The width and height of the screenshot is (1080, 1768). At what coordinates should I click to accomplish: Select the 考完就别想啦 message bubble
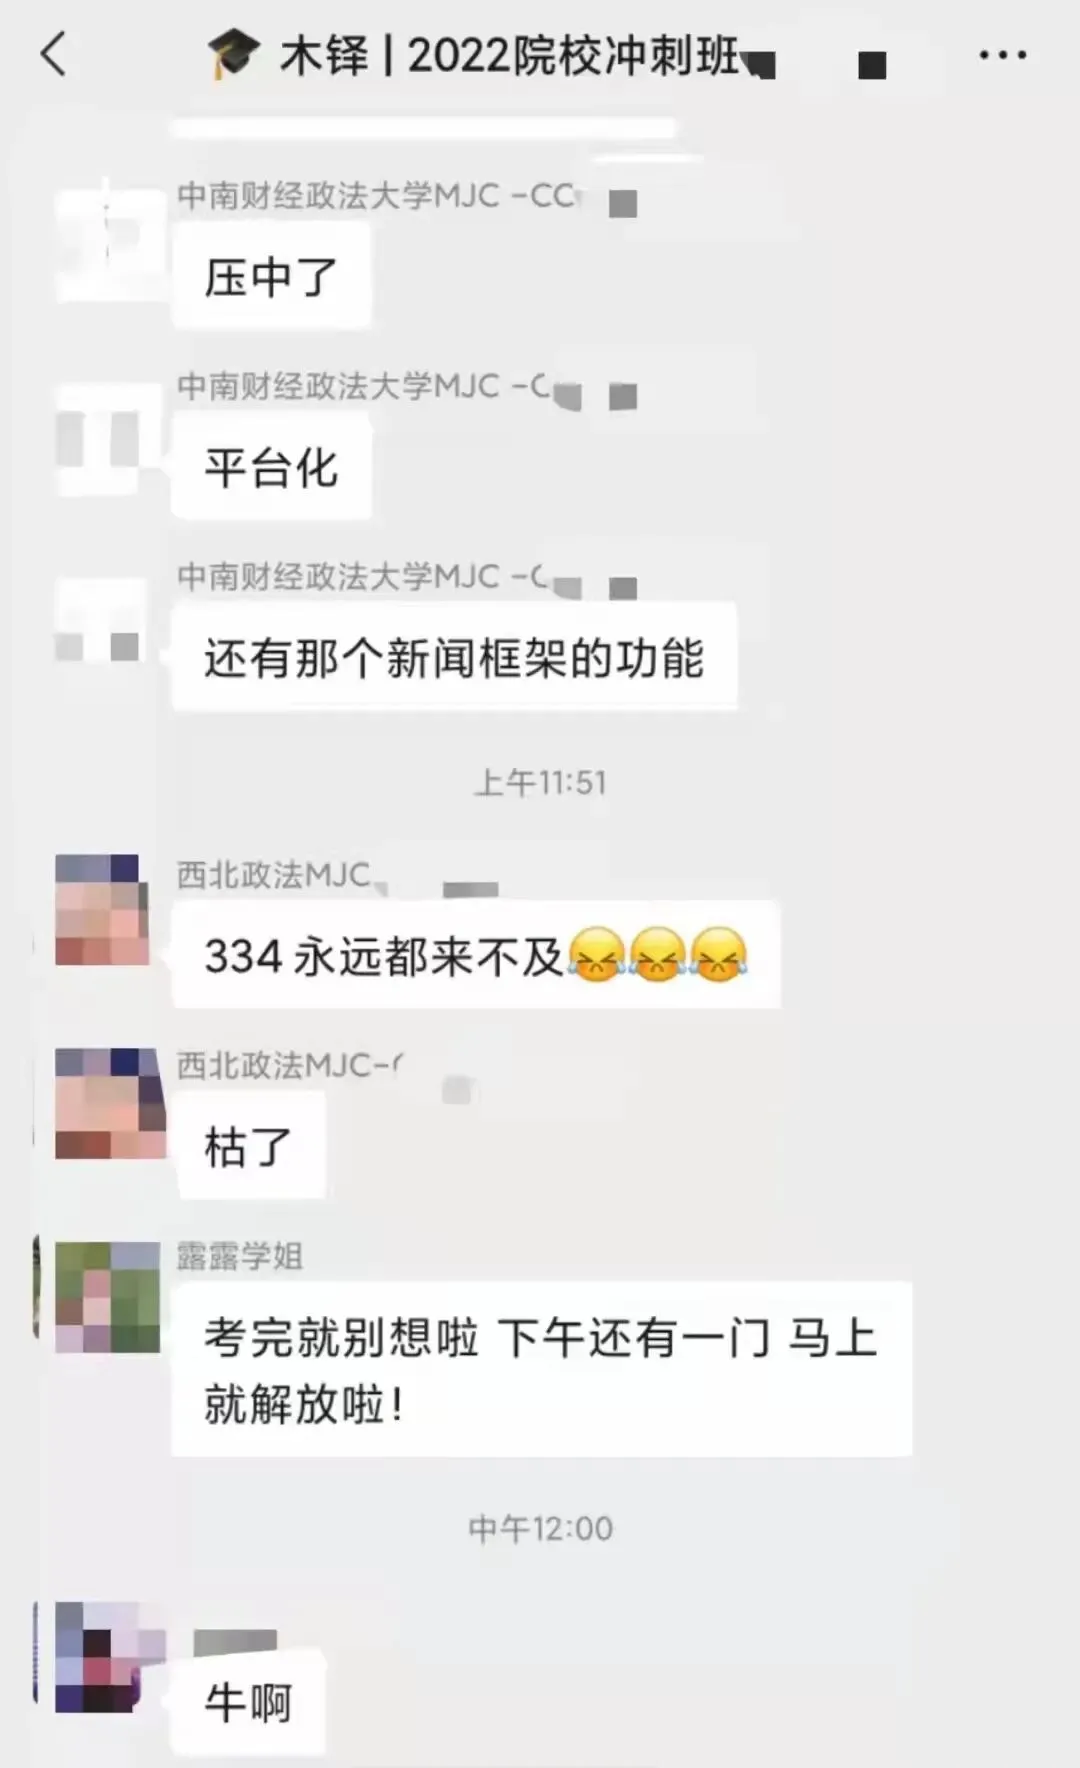pos(541,1370)
